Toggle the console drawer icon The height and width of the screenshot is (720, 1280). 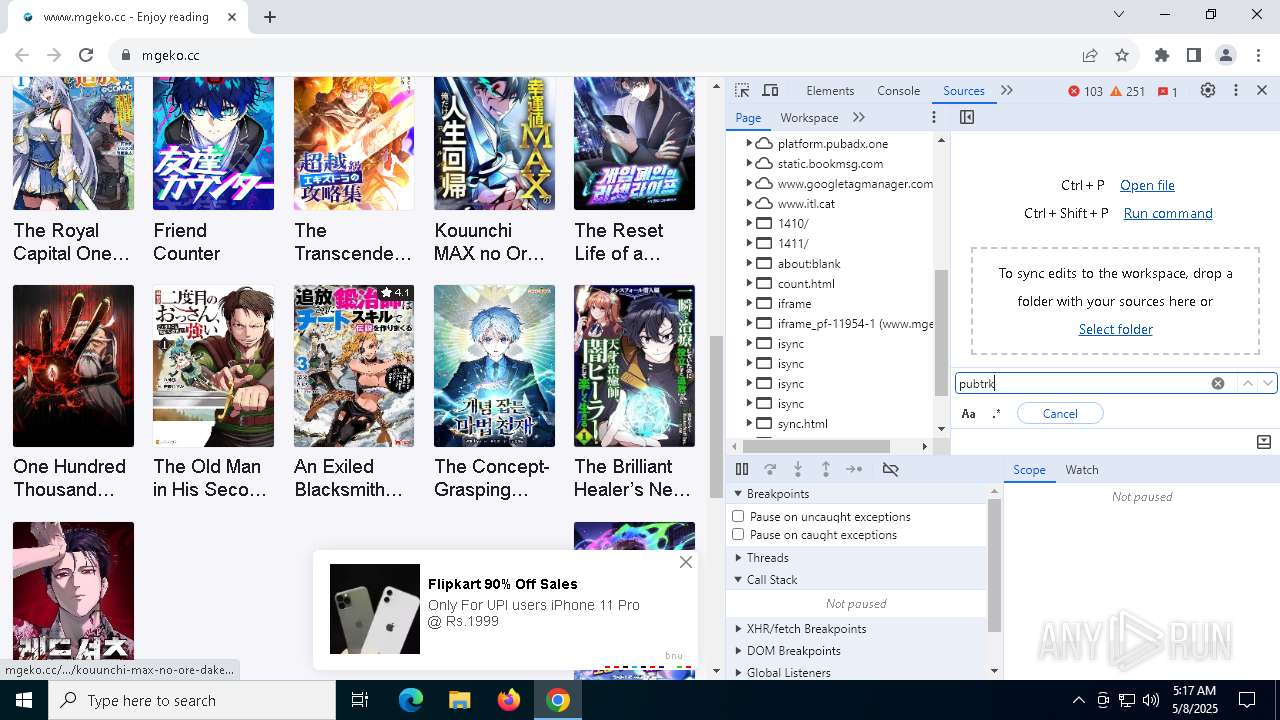point(1264,441)
